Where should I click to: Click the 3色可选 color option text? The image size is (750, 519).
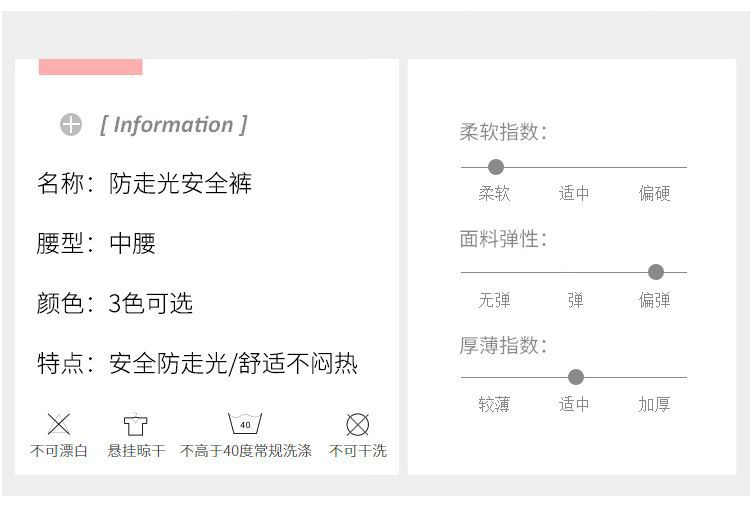150,304
